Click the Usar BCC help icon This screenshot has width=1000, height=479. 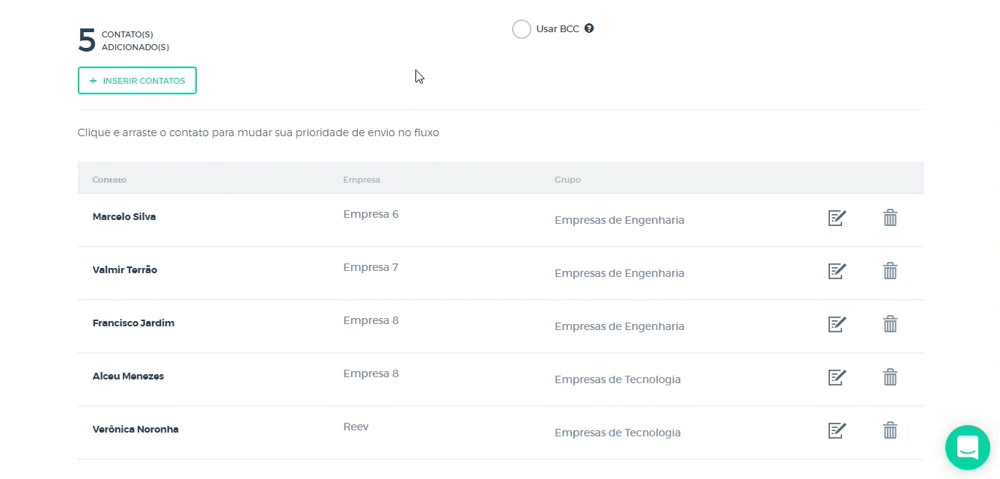tap(589, 29)
